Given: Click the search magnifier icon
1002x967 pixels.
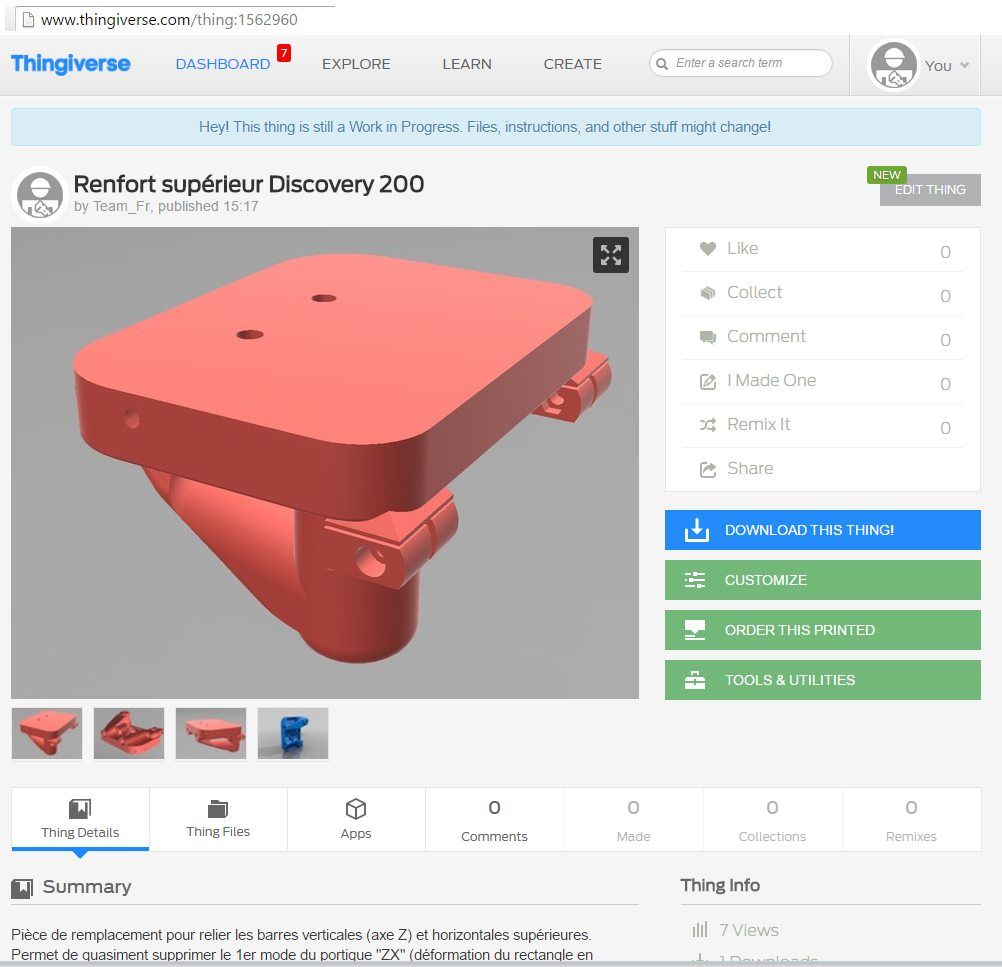Looking at the screenshot, I should pyautogui.click(x=662, y=63).
